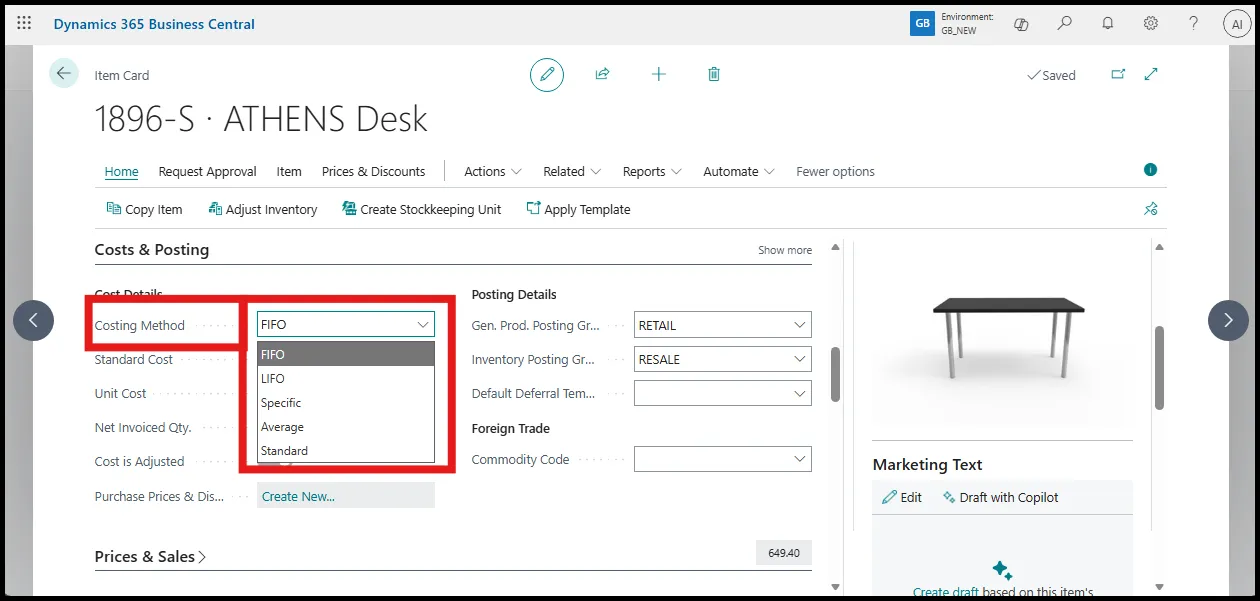Go to previous record arrow
The image size is (1260, 601).
[x=33, y=320]
